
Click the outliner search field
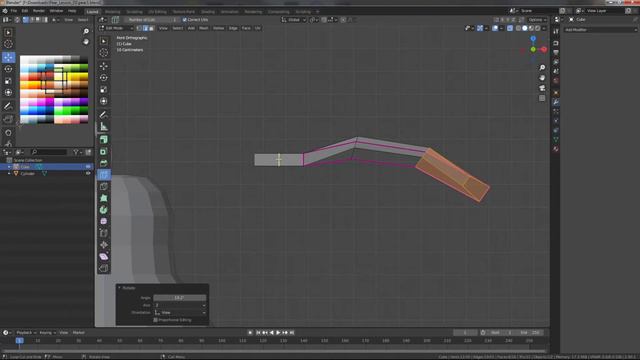(49, 152)
